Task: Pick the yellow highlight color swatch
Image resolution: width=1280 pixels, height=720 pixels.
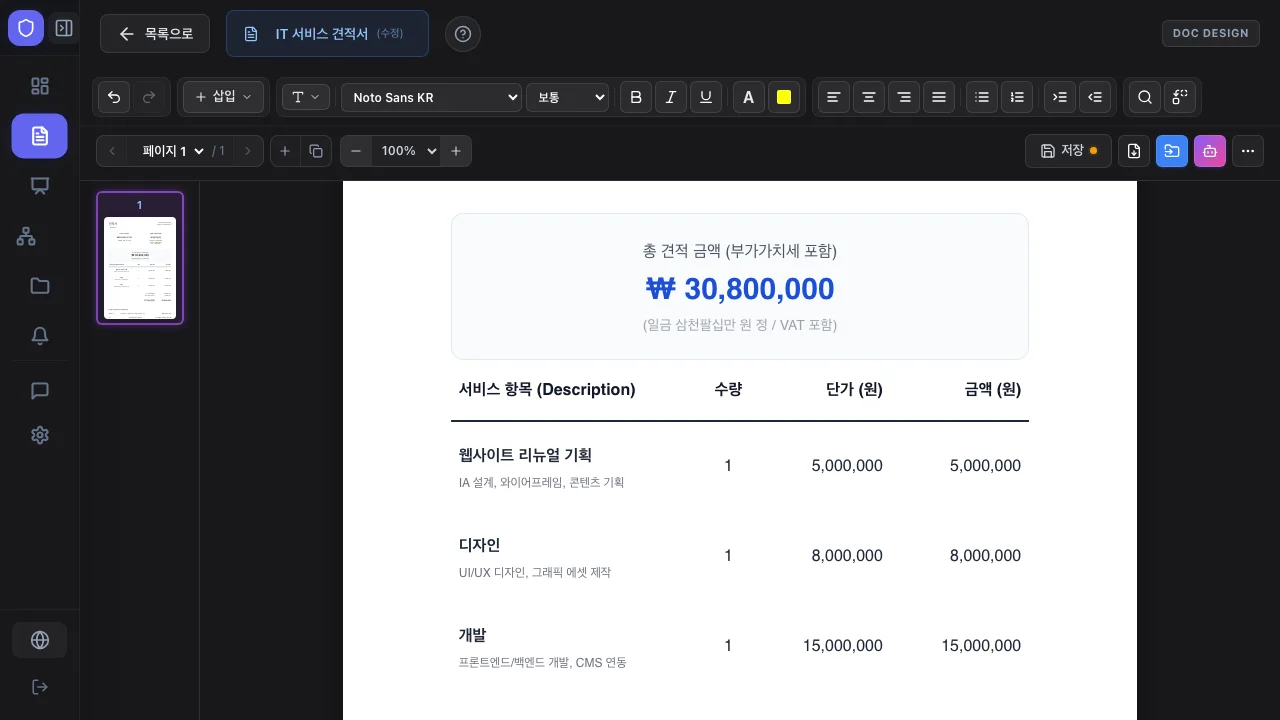Action: [784, 97]
